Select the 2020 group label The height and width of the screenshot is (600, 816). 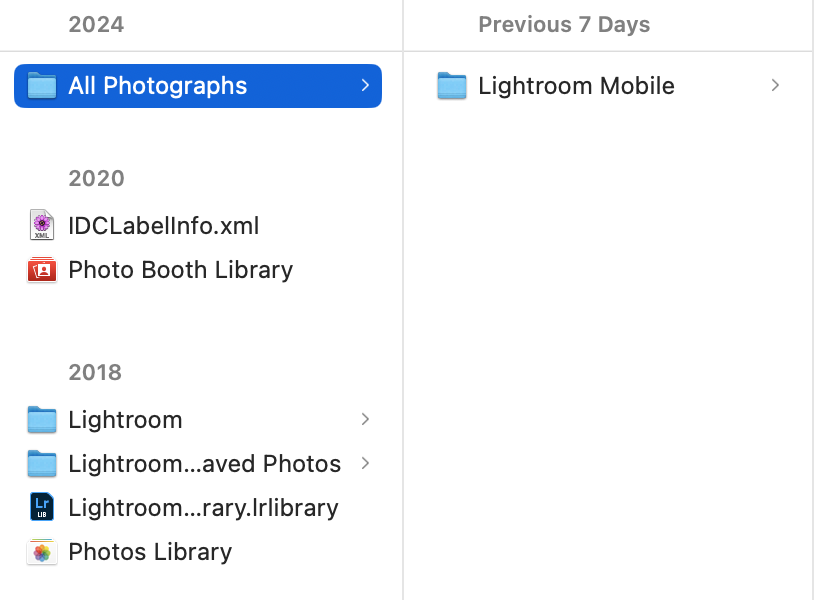click(x=95, y=178)
